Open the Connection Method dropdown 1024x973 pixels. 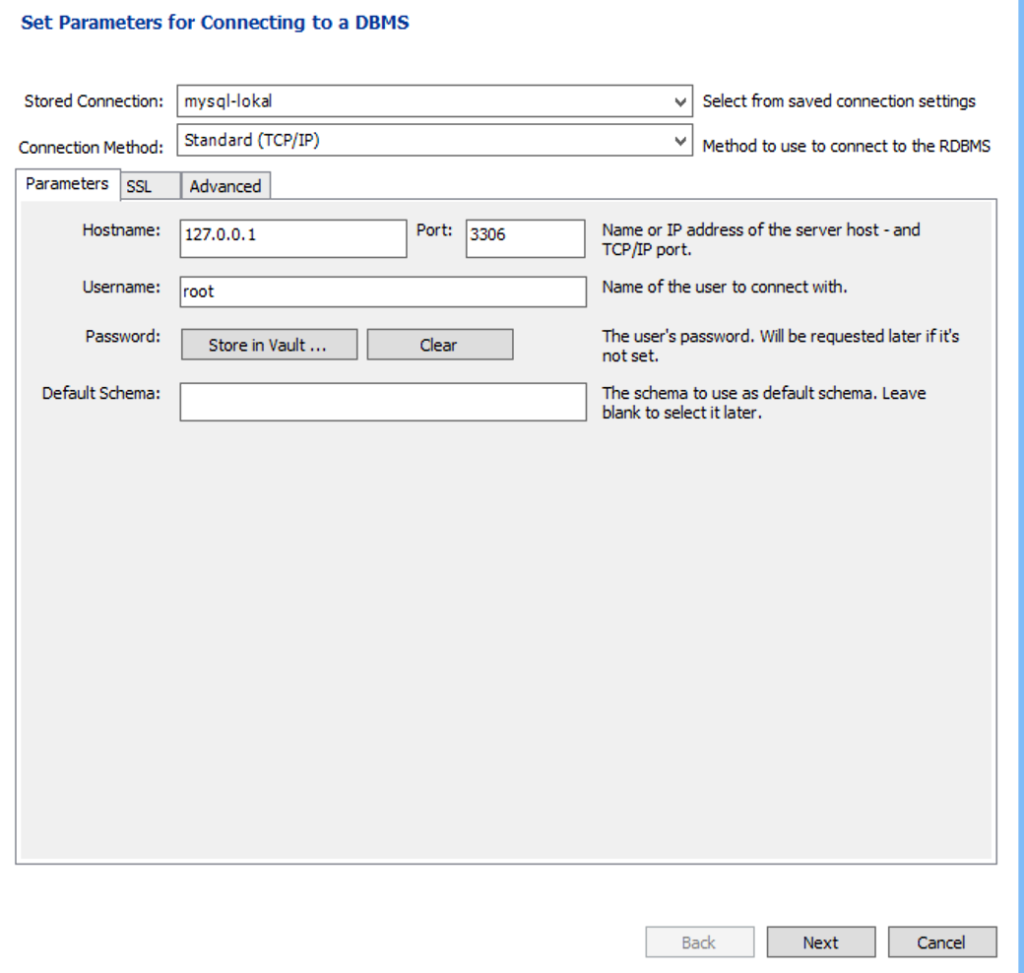click(x=434, y=140)
